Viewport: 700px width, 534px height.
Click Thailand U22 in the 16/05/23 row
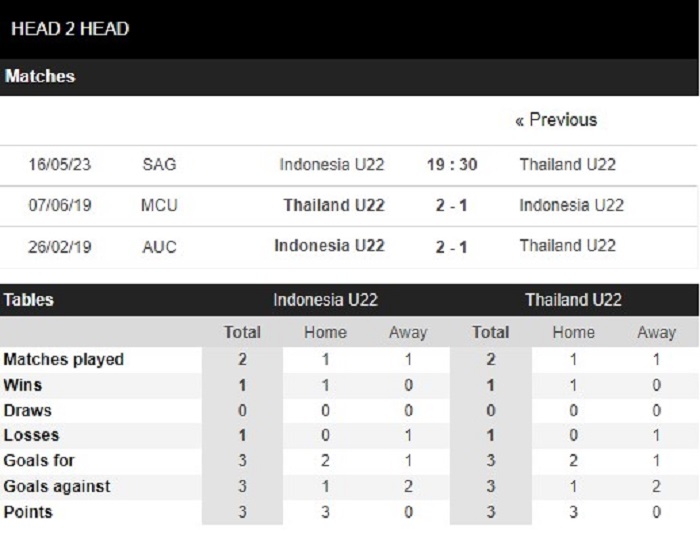pos(567,164)
